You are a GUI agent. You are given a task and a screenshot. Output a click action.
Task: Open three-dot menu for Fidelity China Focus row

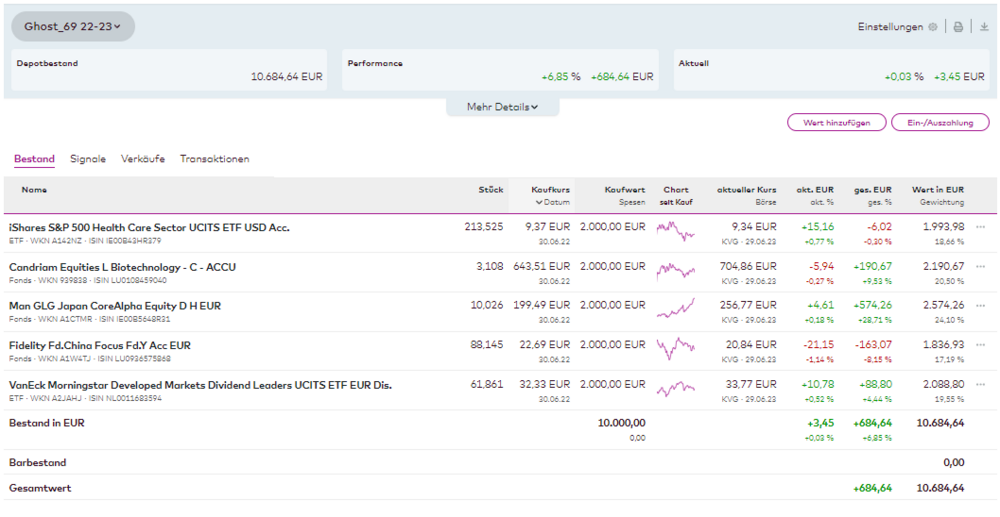pyautogui.click(x=980, y=345)
